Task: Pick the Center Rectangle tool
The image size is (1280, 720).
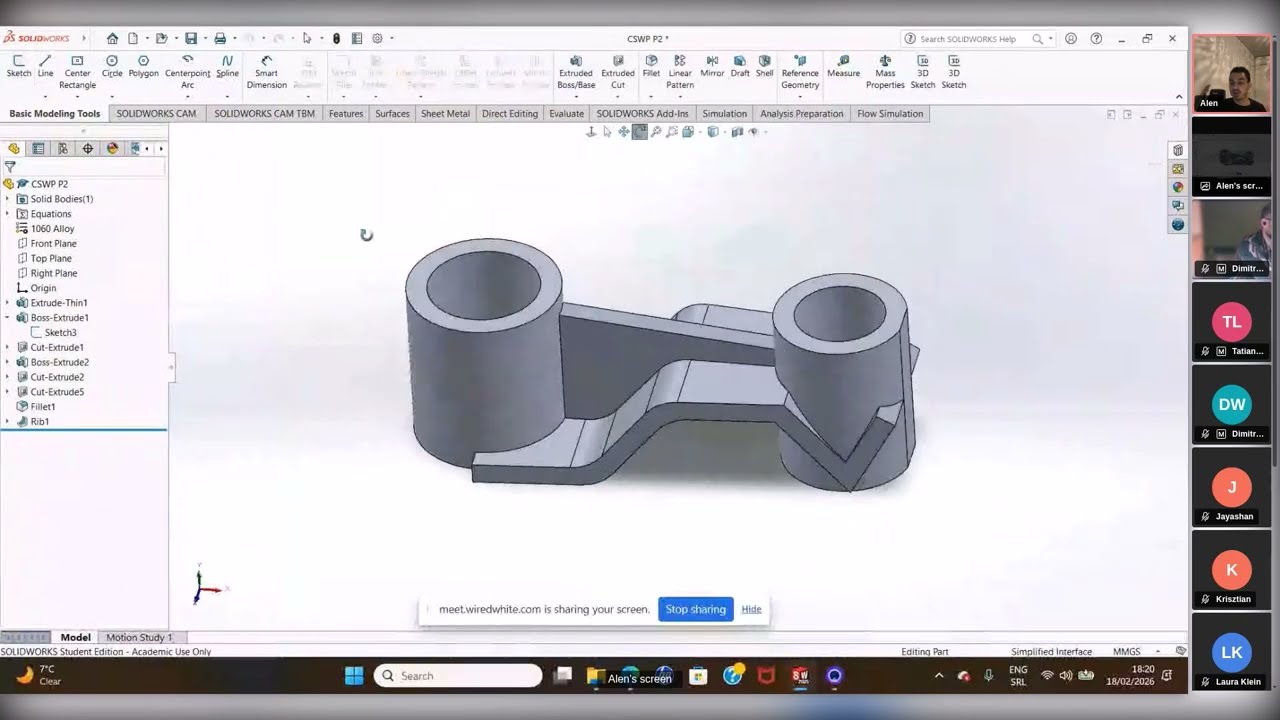Action: [x=77, y=72]
